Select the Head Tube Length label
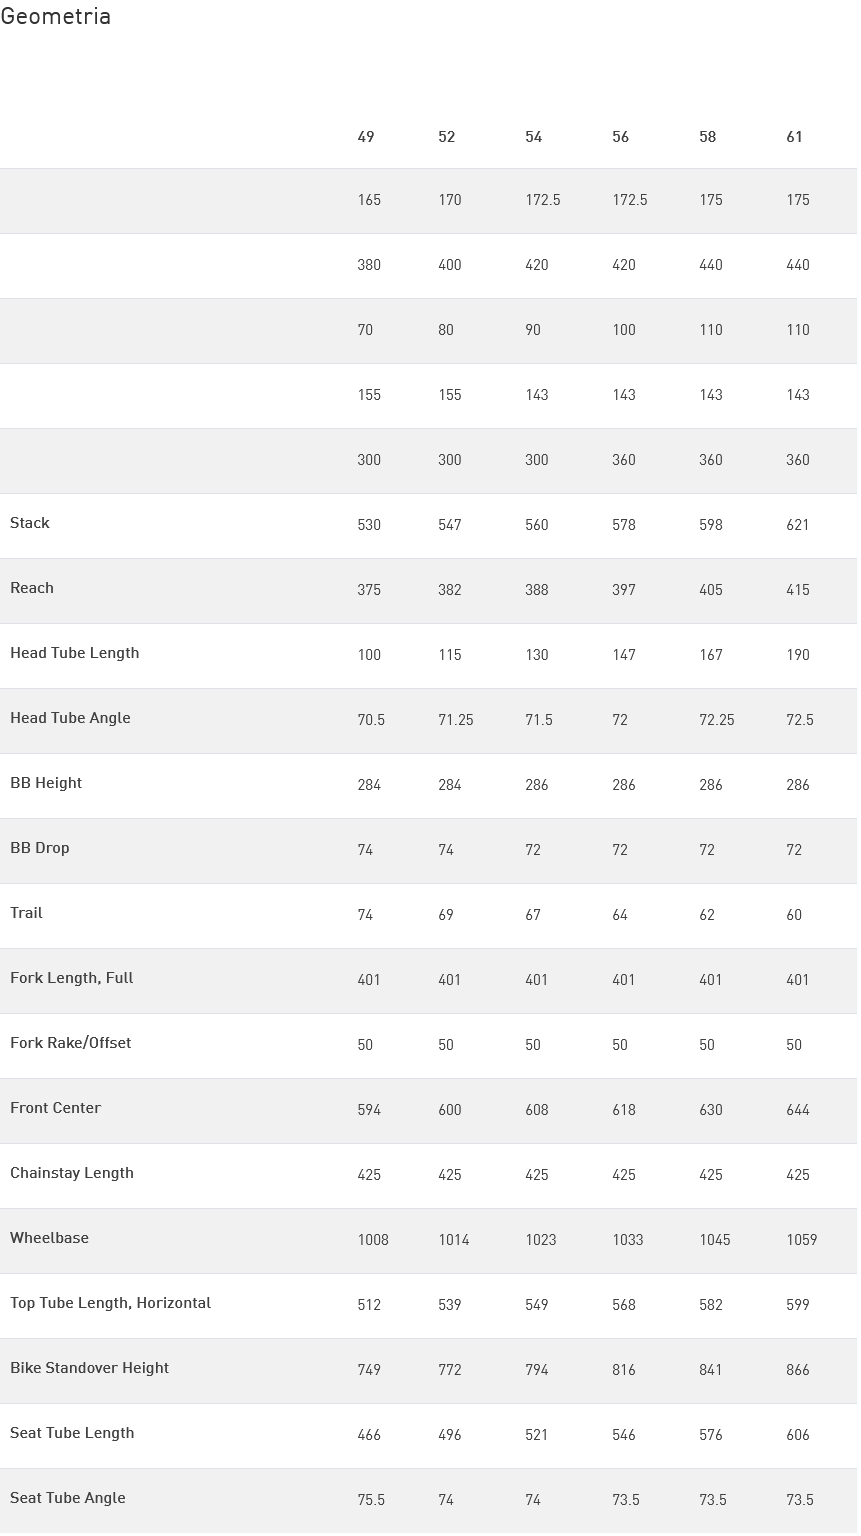Image resolution: width=861 pixels, height=1536 pixels. pyautogui.click(x=75, y=653)
